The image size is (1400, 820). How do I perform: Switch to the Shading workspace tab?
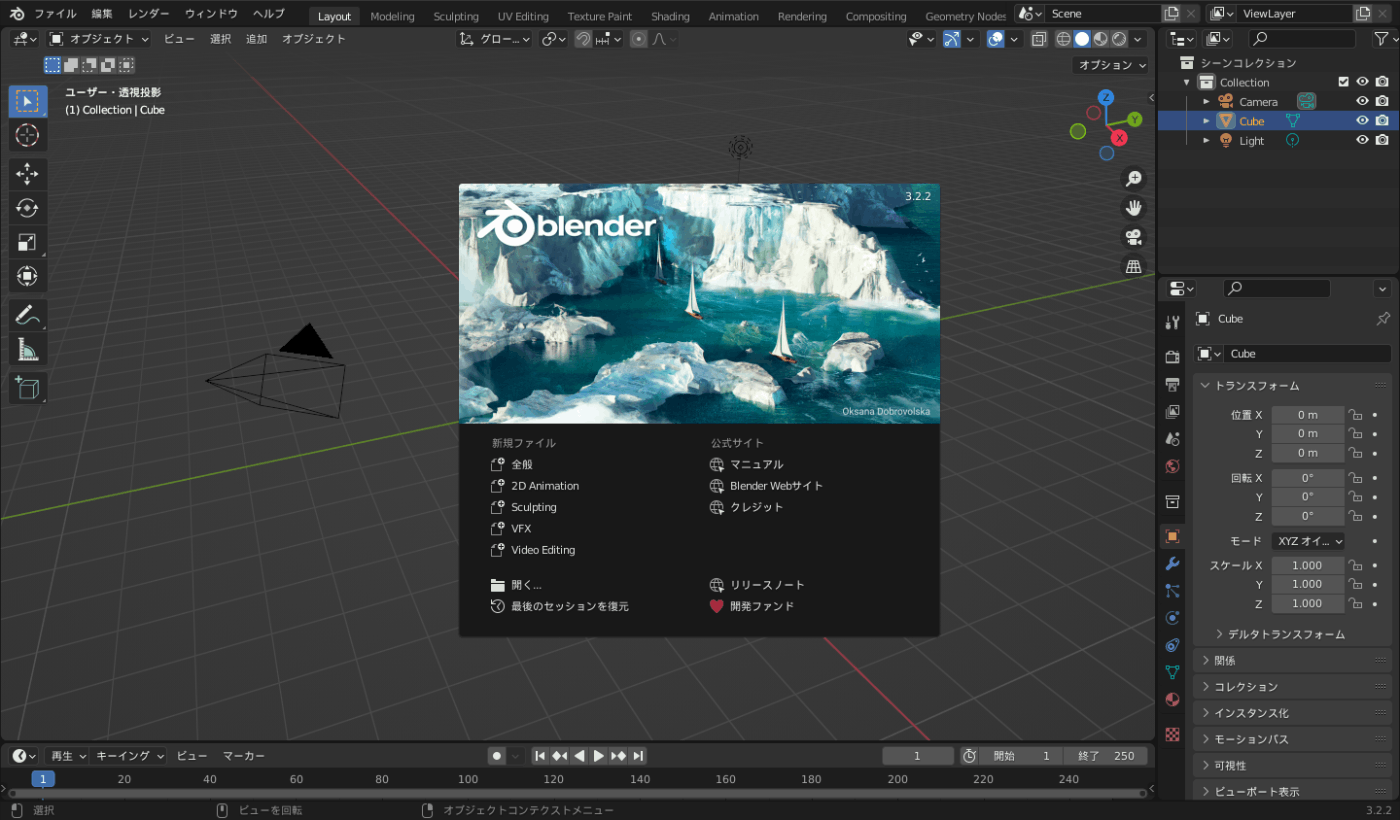pos(670,16)
